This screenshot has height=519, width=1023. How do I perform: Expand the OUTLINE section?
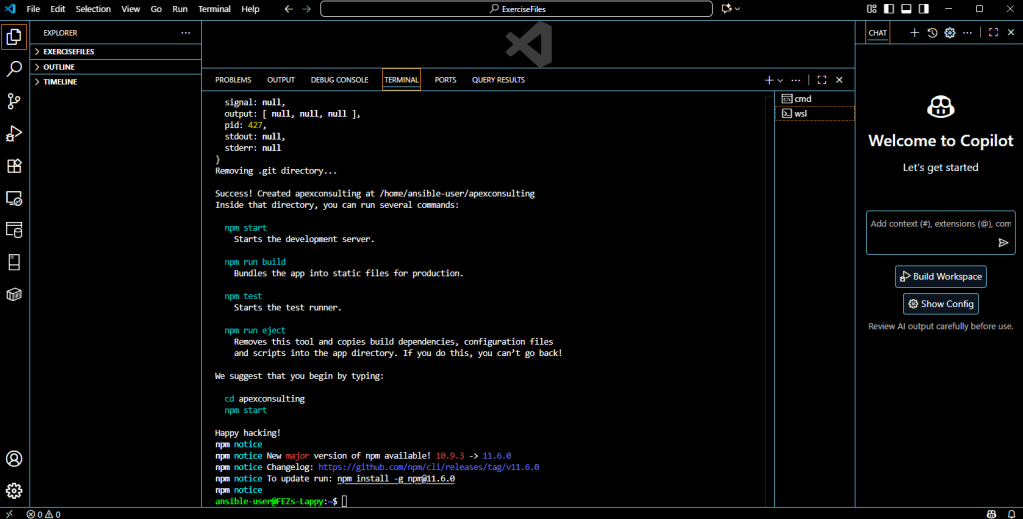pyautogui.click(x=58, y=67)
